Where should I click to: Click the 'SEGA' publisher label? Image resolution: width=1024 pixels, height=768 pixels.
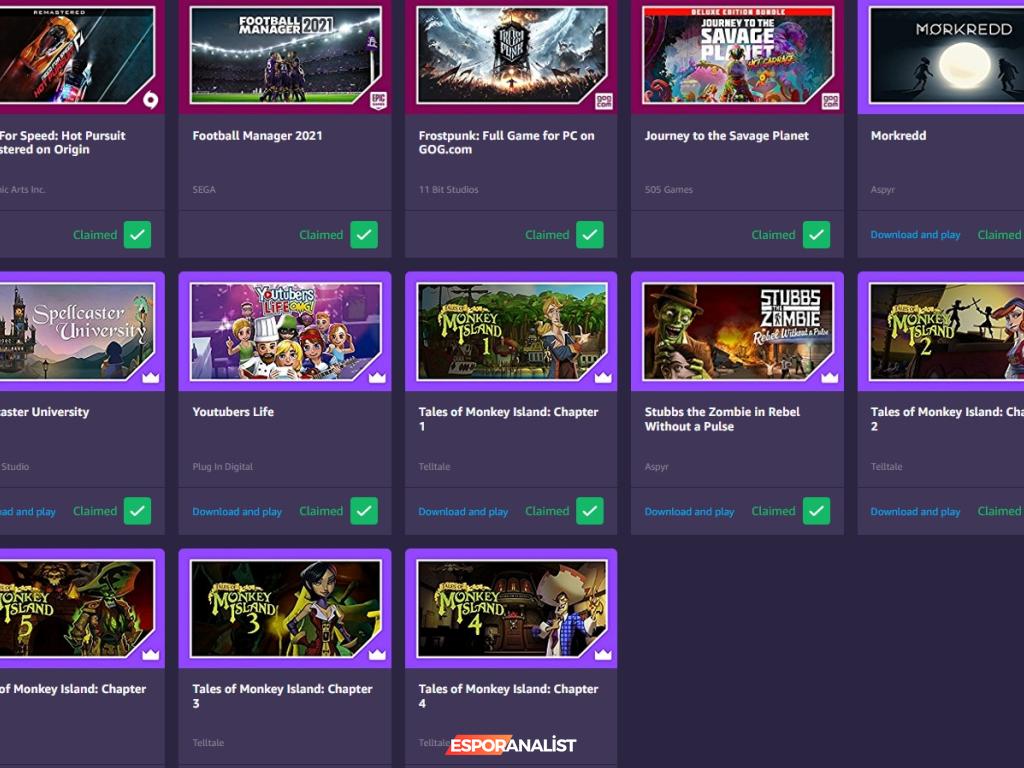(204, 189)
